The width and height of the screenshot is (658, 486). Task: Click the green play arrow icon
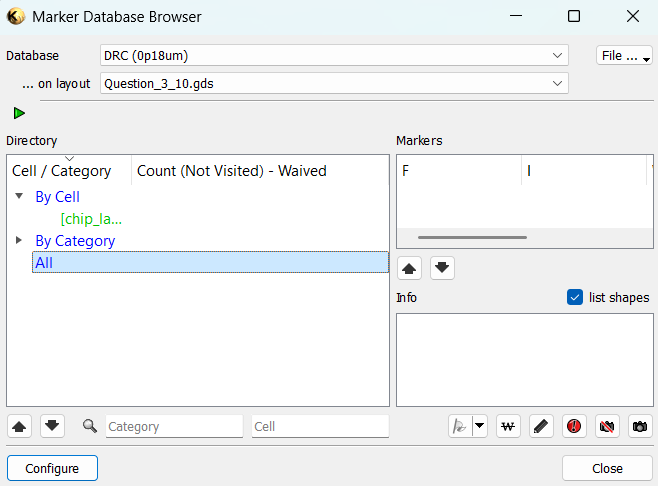[x=19, y=113]
